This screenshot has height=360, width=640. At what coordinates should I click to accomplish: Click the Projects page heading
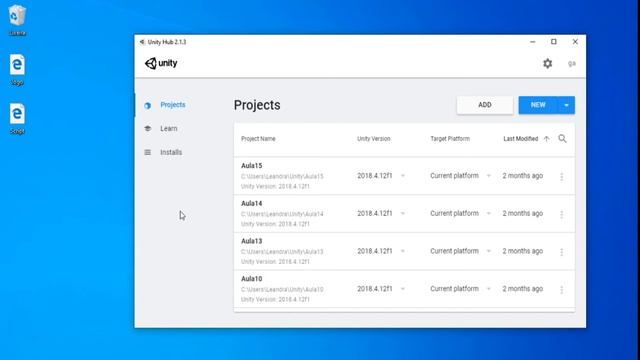click(257, 105)
